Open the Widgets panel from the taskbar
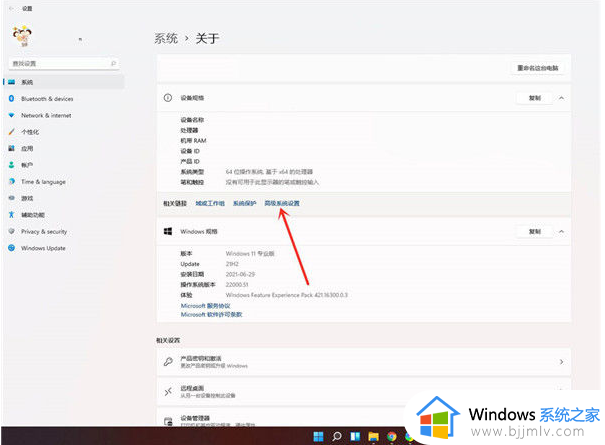This screenshot has width=605, height=445. coord(355,437)
